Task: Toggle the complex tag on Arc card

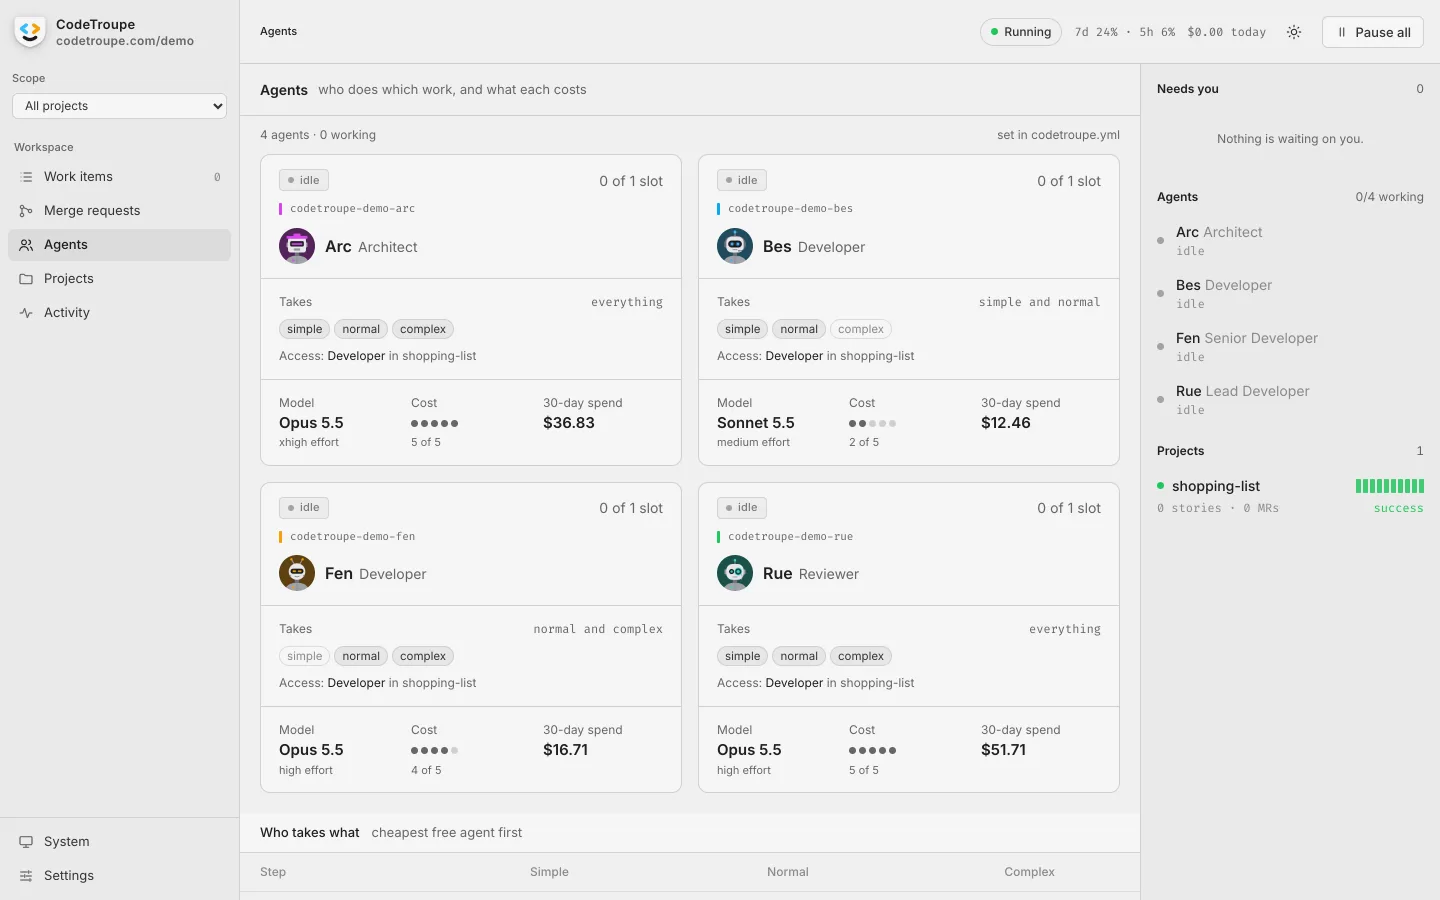Action: [423, 329]
